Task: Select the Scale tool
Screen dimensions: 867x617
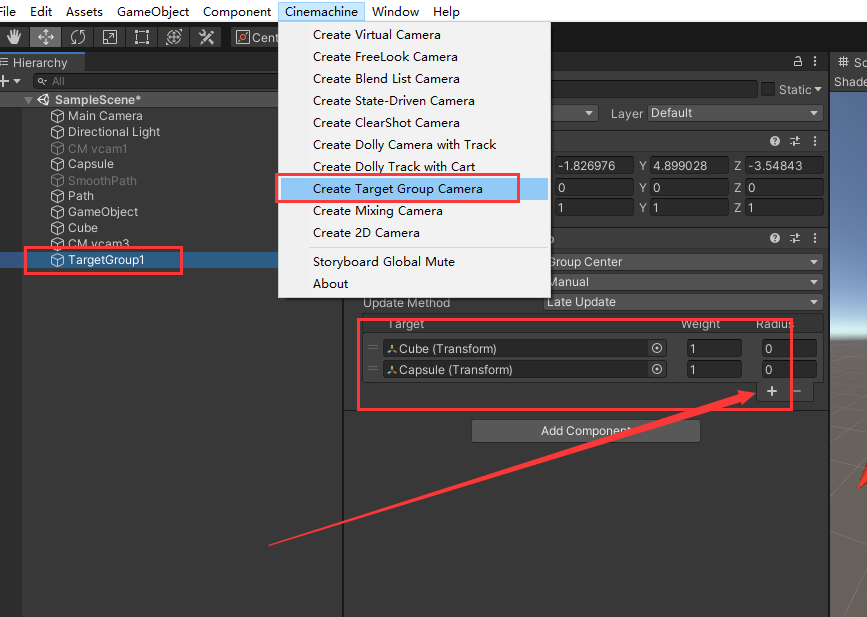Action: point(109,37)
